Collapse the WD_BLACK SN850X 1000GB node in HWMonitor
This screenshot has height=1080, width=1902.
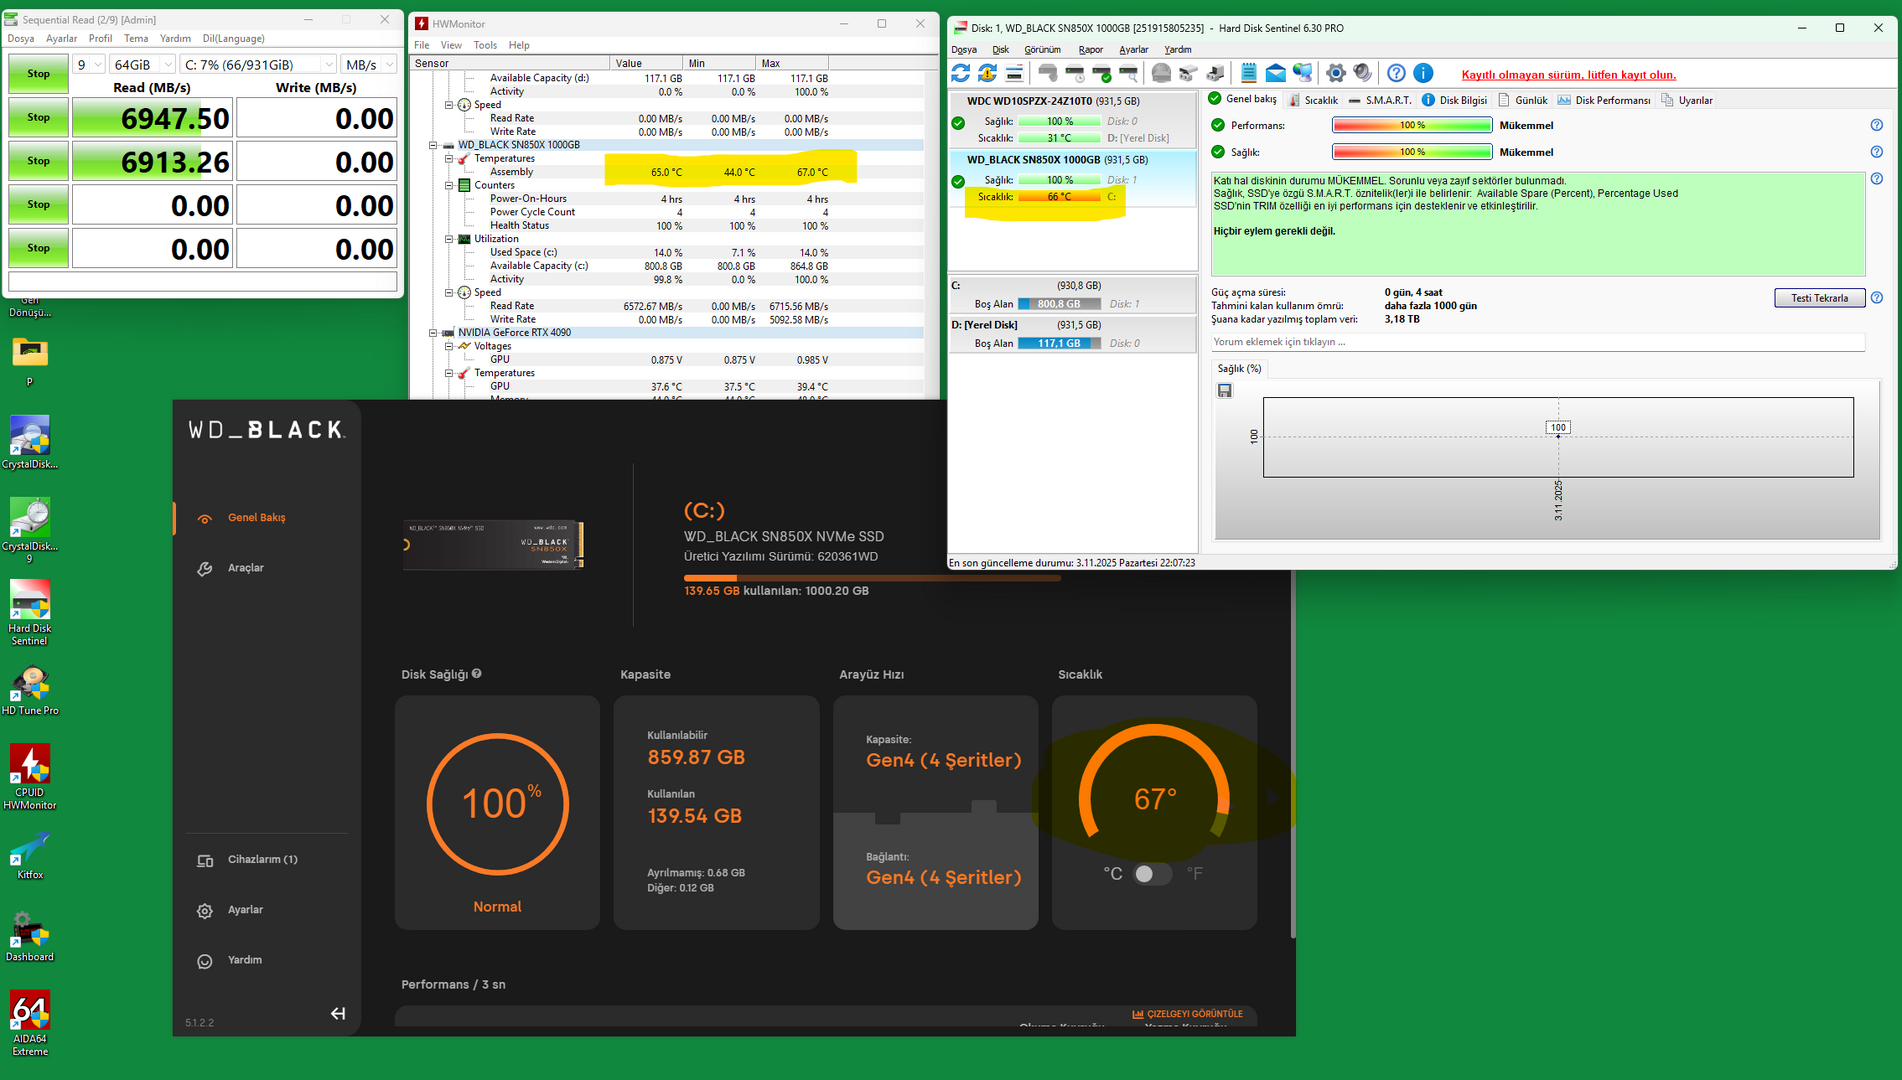click(x=434, y=145)
